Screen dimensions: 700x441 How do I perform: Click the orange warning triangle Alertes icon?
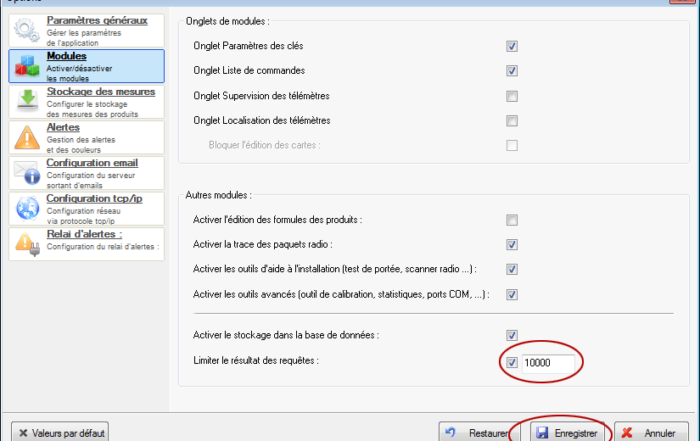click(x=27, y=137)
